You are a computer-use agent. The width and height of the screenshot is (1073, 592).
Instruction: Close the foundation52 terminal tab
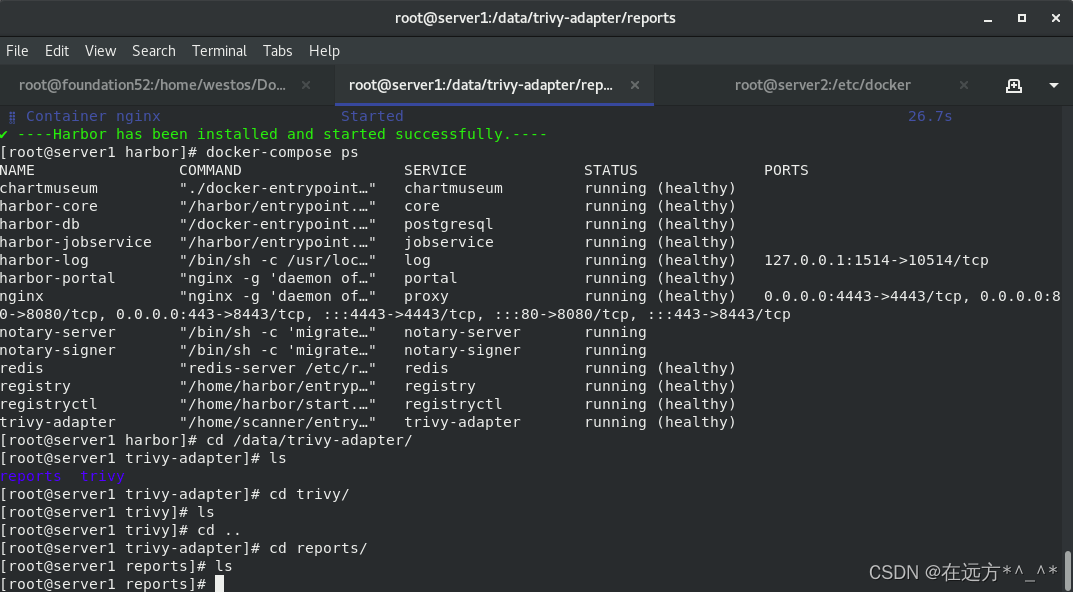click(x=306, y=85)
